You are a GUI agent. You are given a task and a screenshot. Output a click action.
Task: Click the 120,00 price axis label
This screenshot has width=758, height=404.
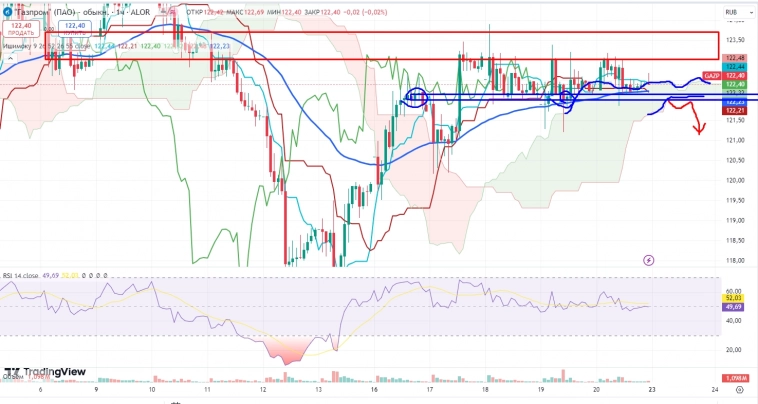point(735,180)
